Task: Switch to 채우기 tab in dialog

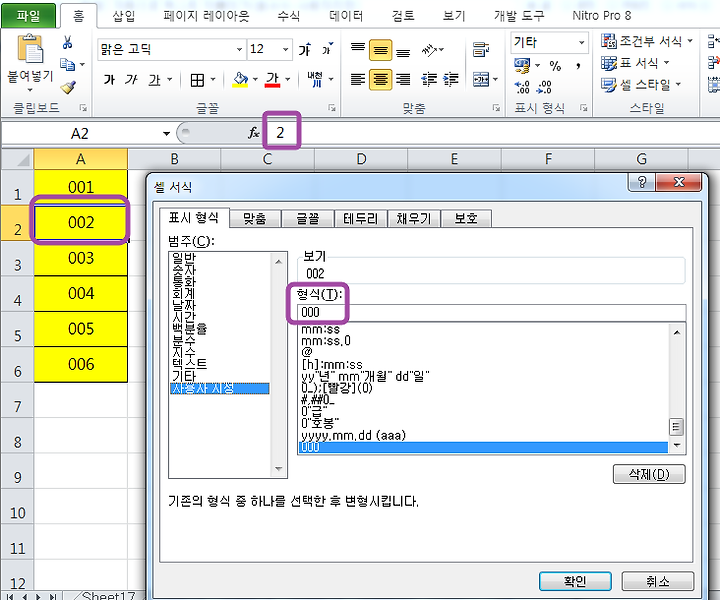Action: pos(414,219)
